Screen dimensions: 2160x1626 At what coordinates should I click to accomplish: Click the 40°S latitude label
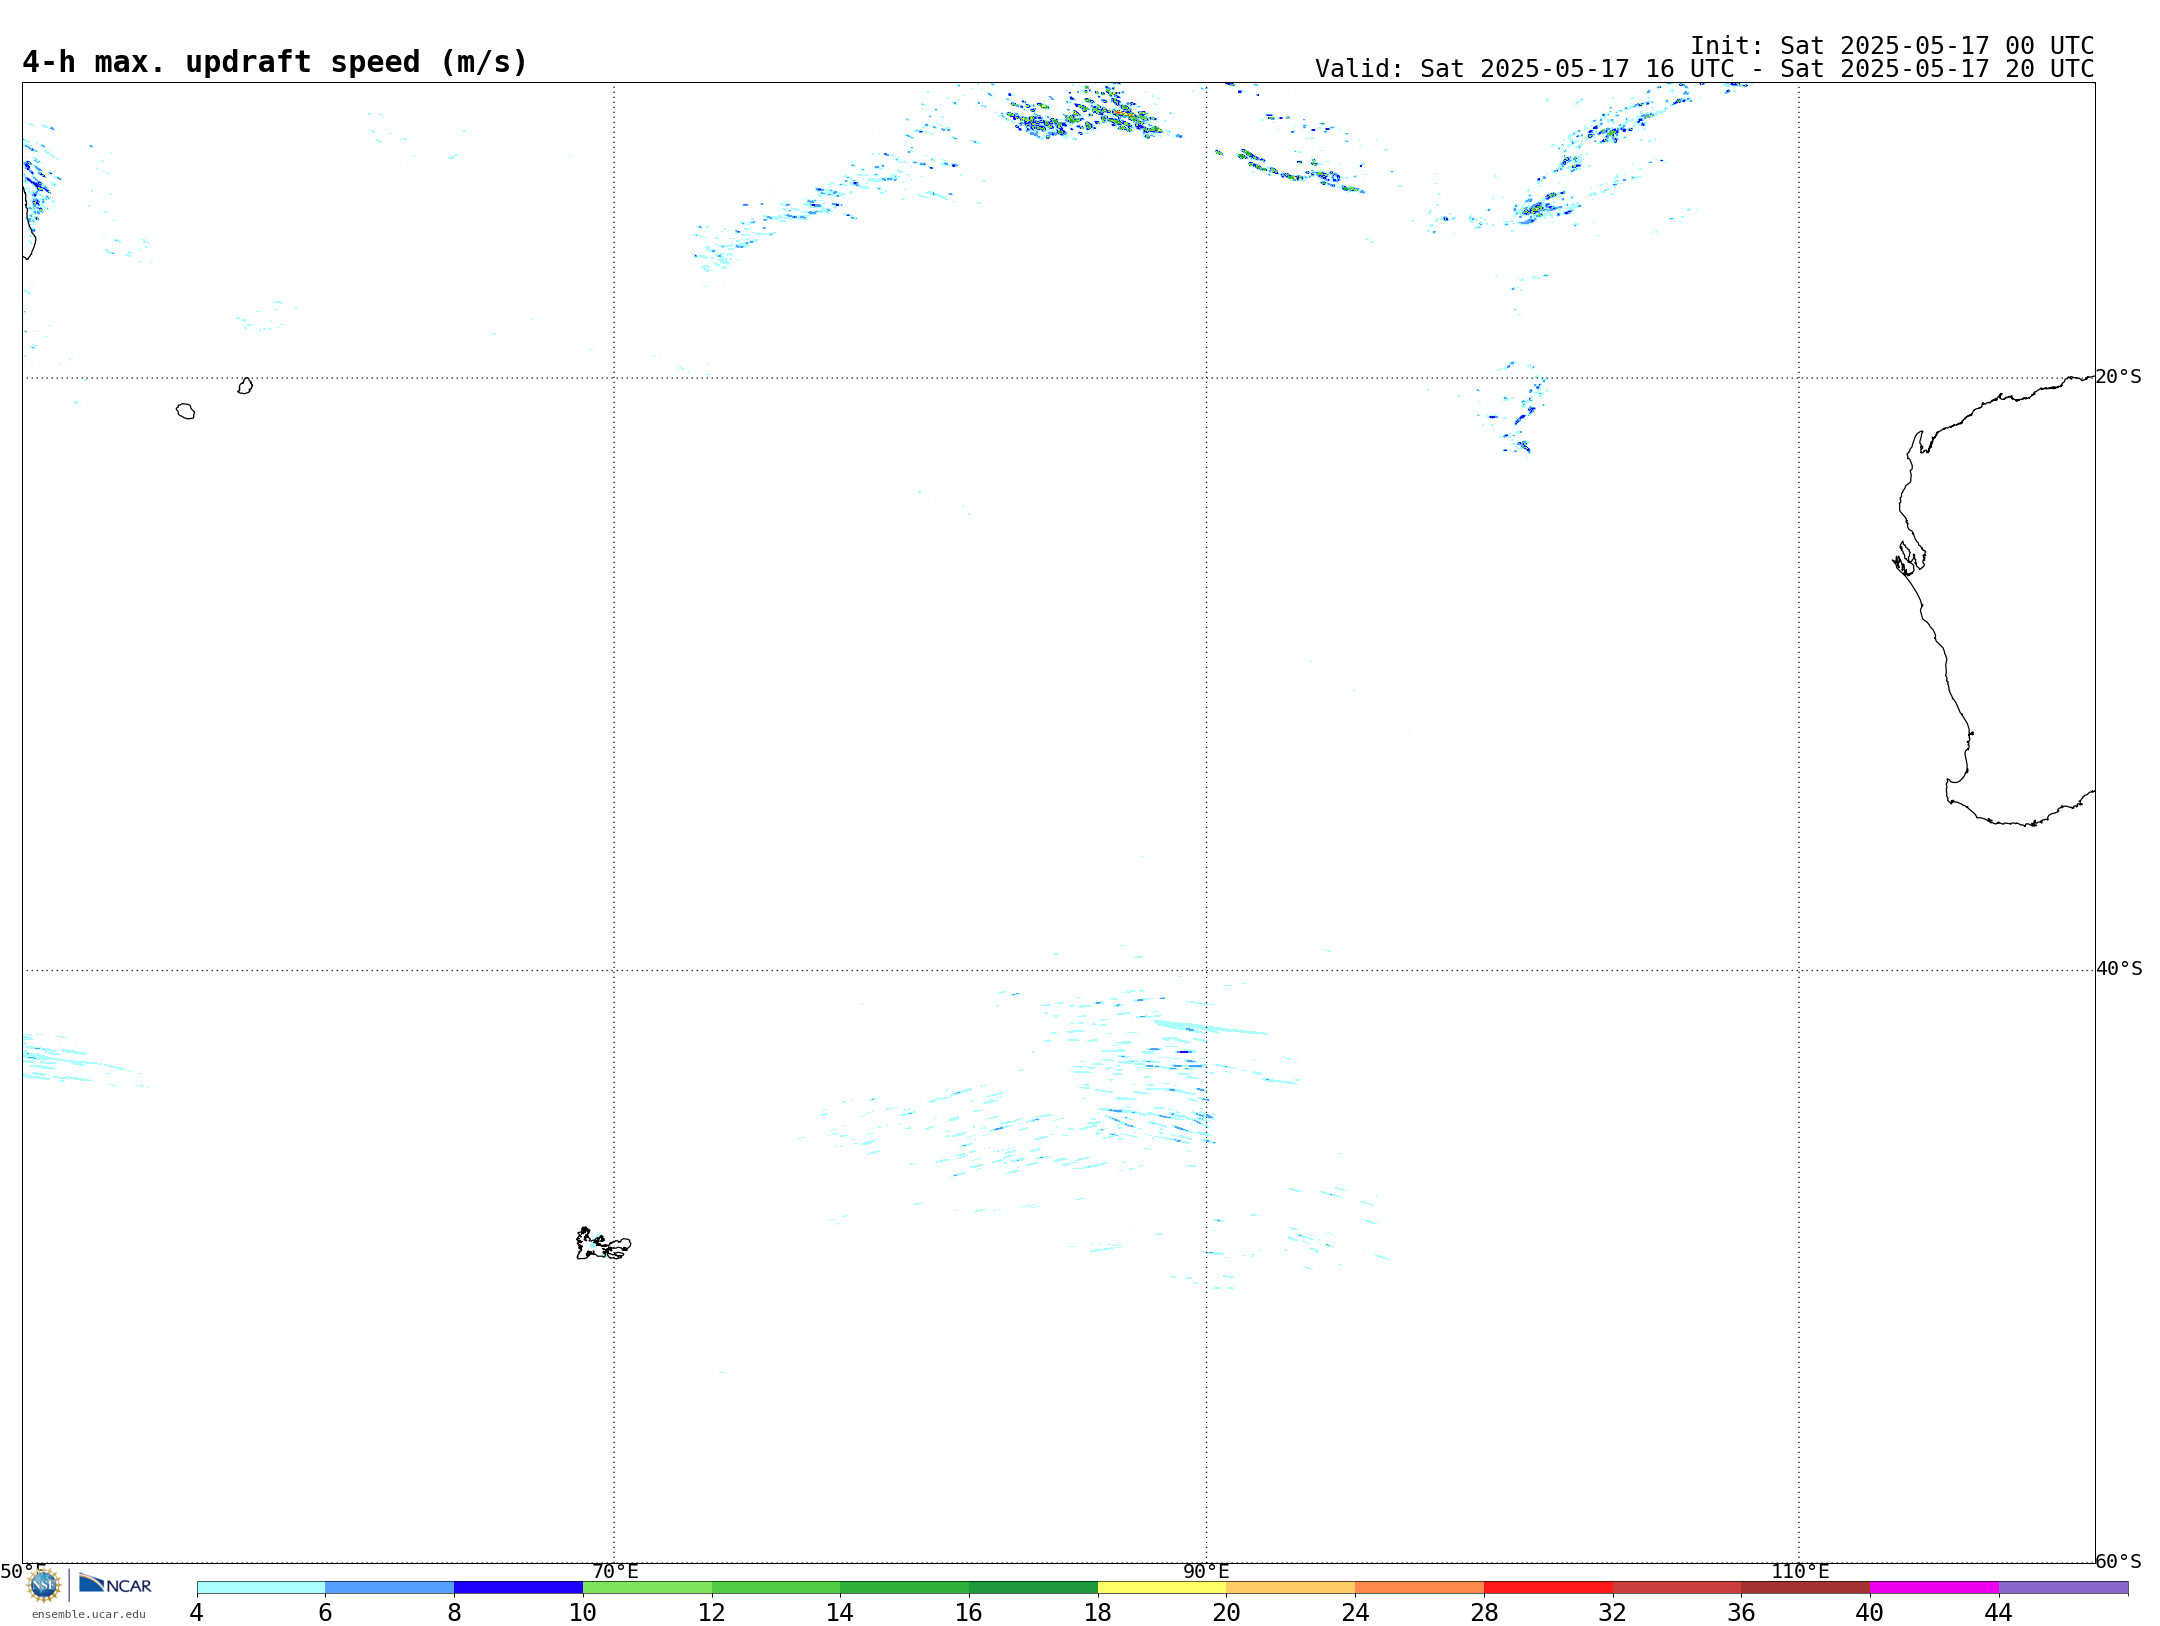pyautogui.click(x=2119, y=969)
